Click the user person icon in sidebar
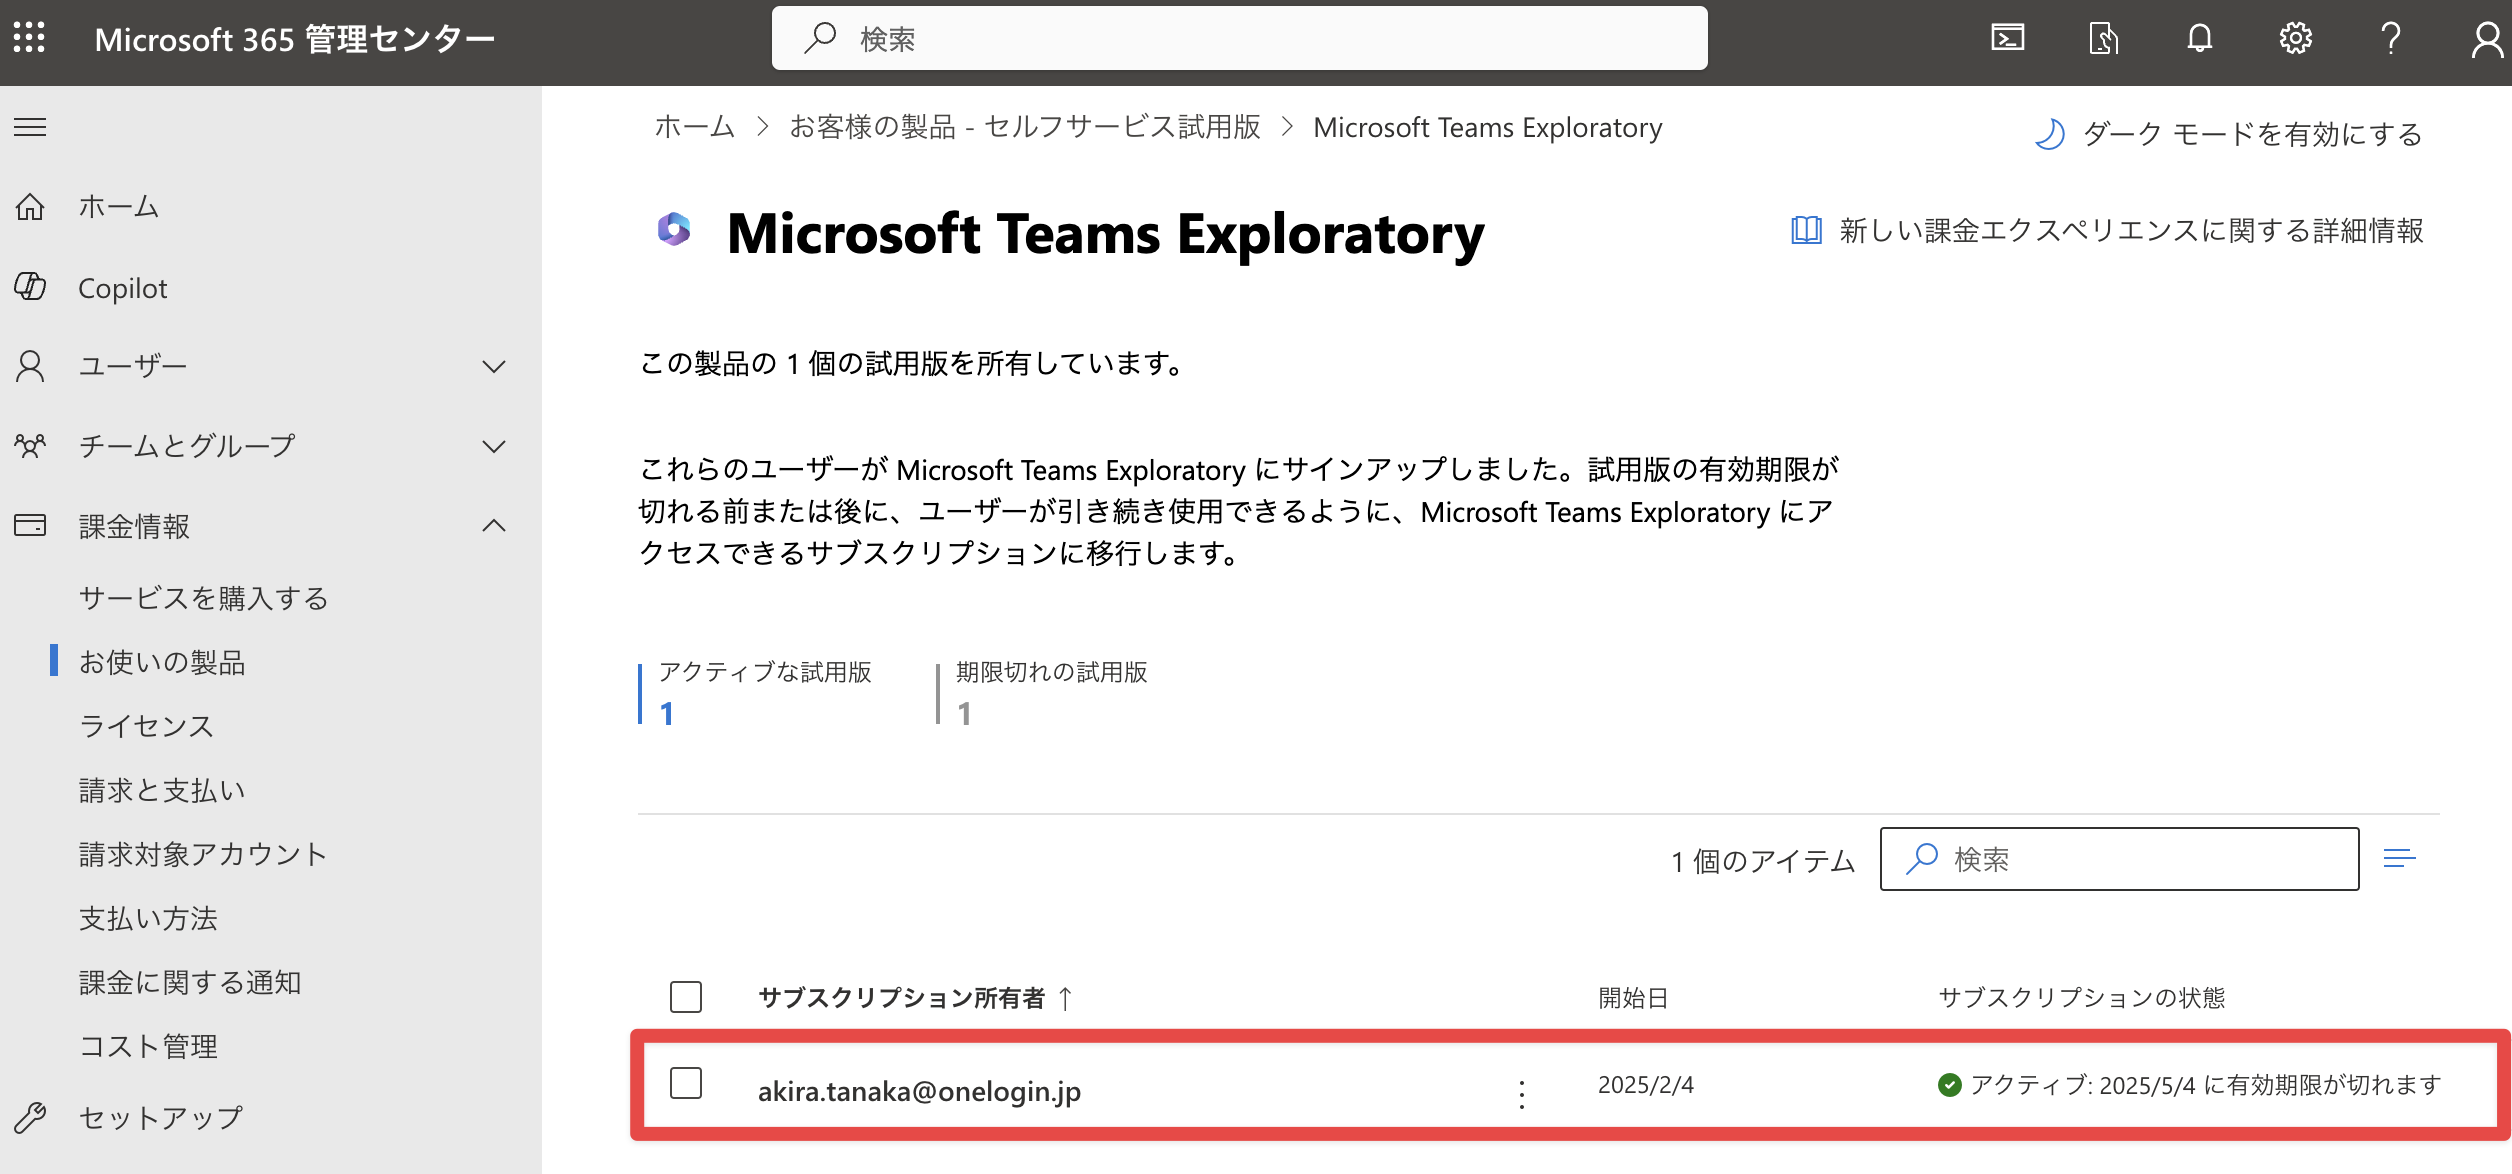The image size is (2512, 1174). 30,366
